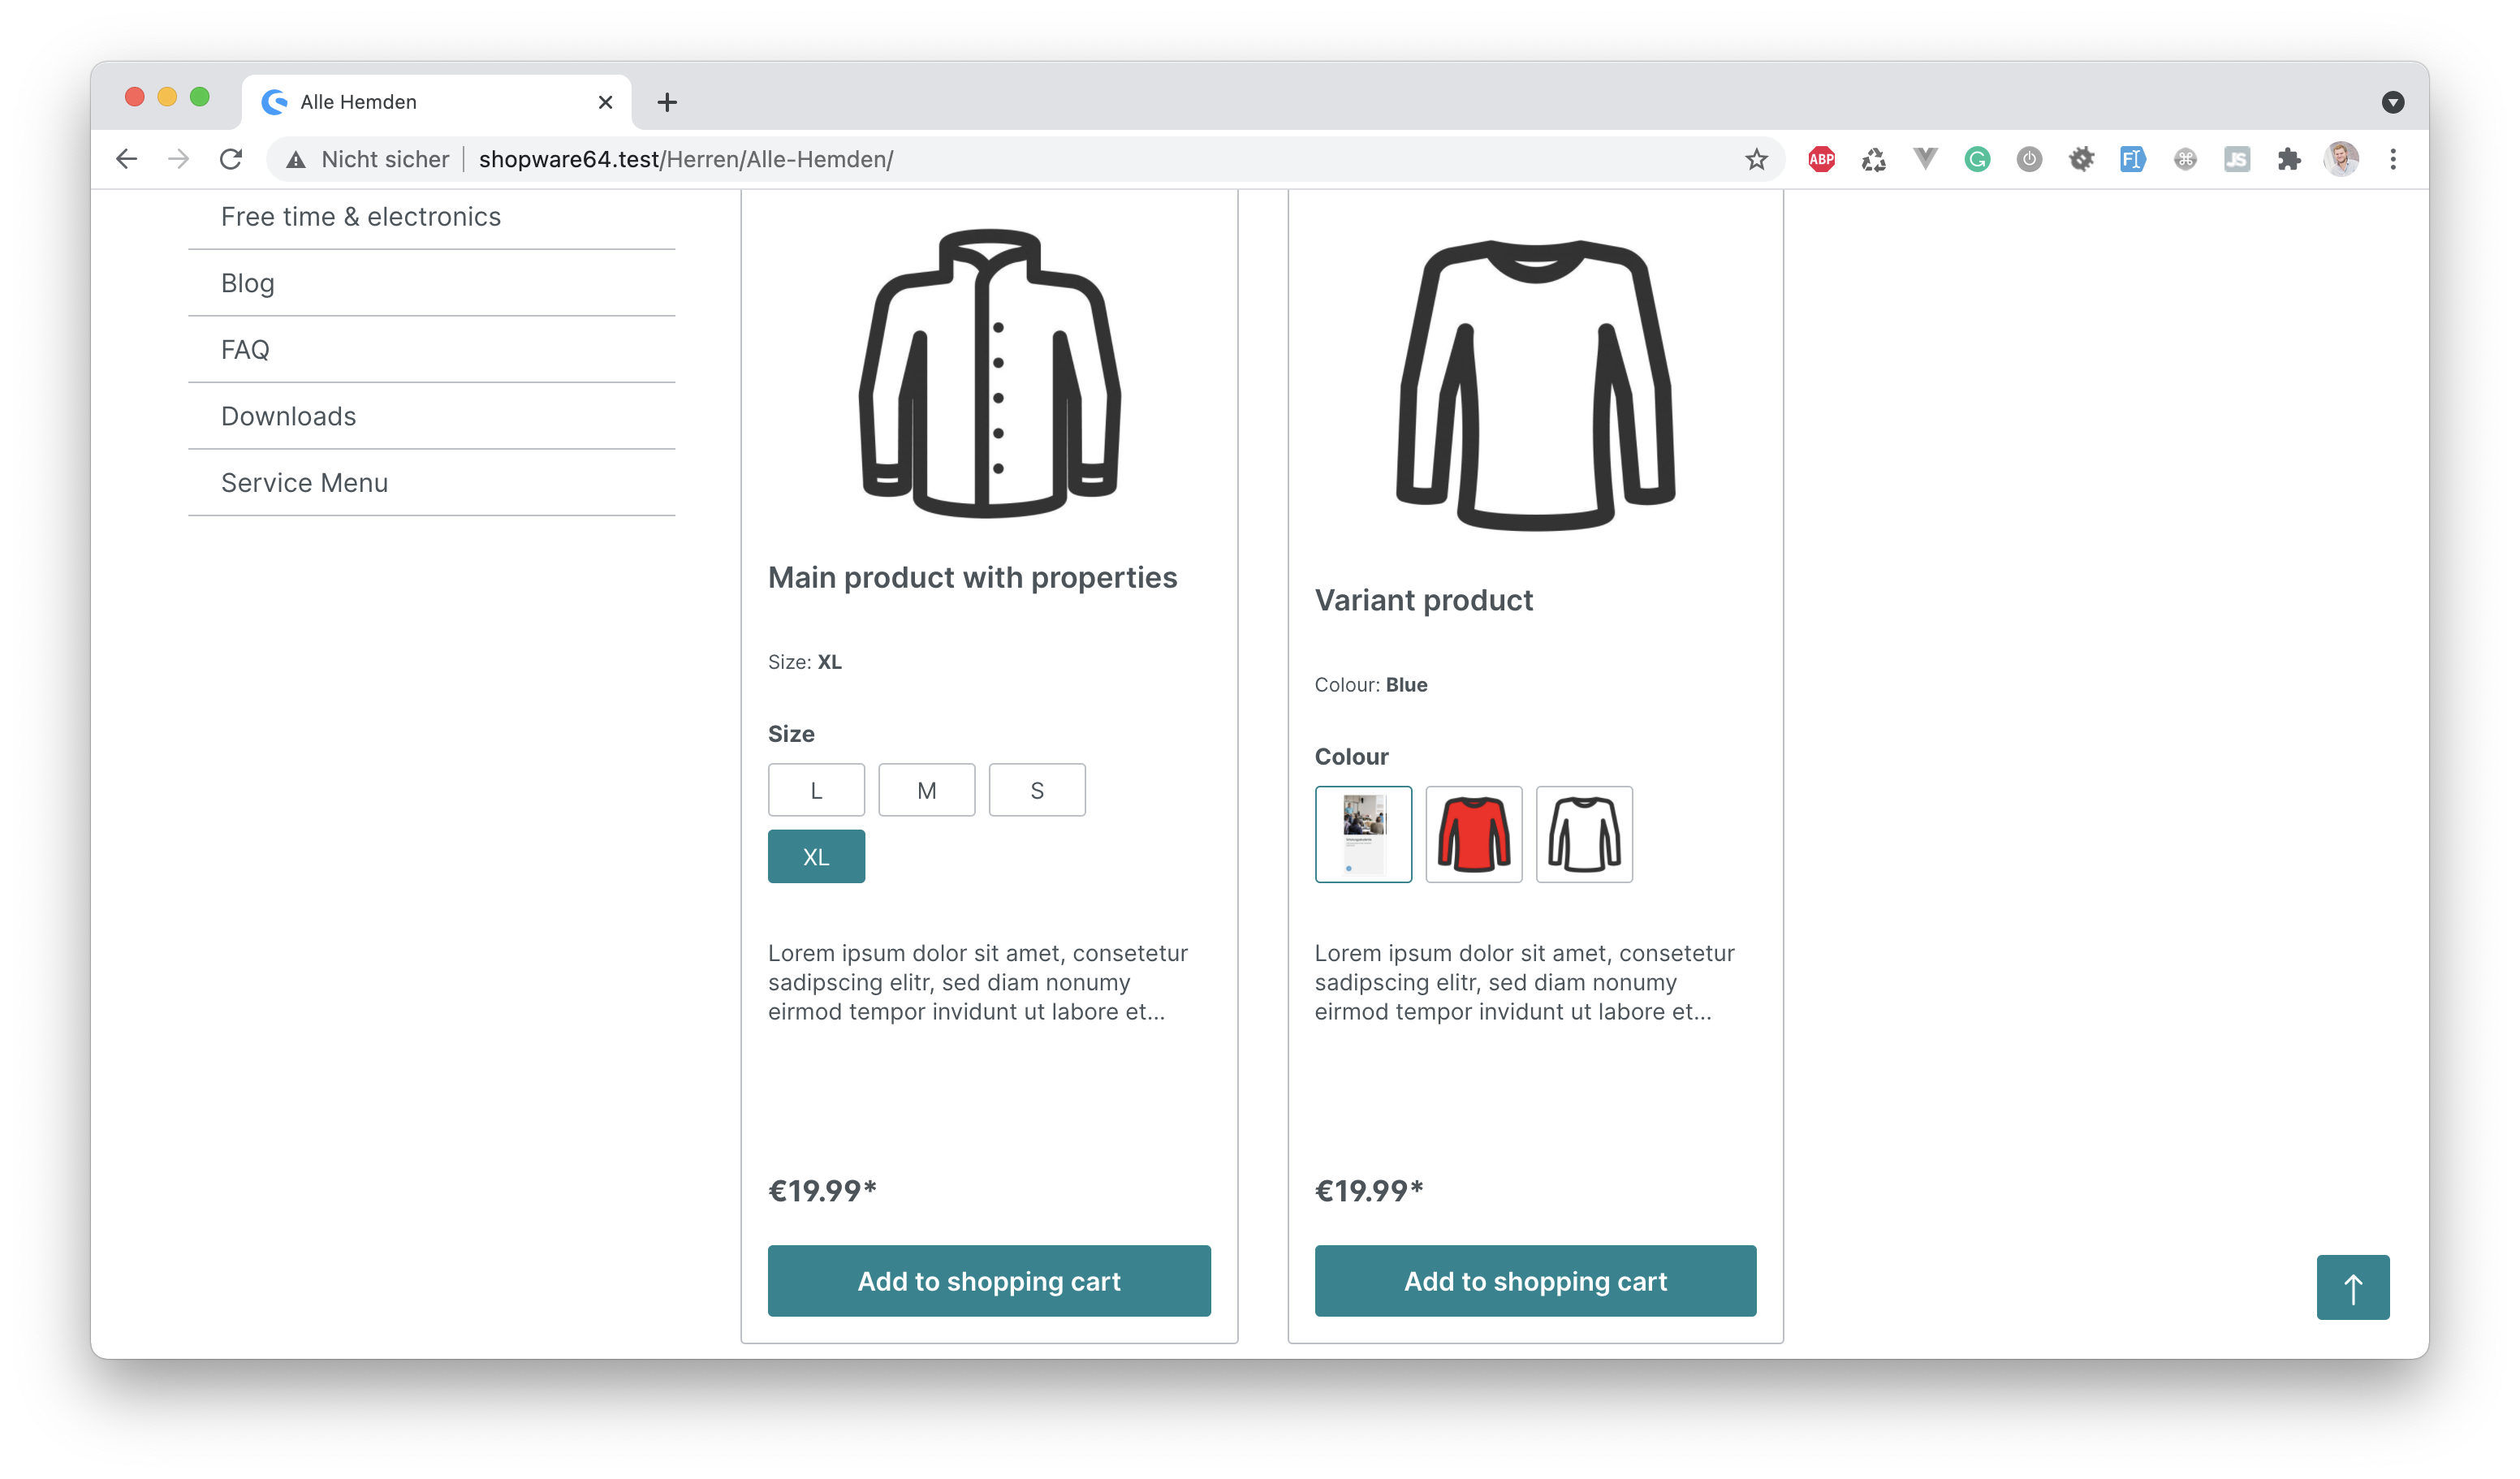Click the browser address bar URL
2520x1479 pixels.
pos(686,159)
